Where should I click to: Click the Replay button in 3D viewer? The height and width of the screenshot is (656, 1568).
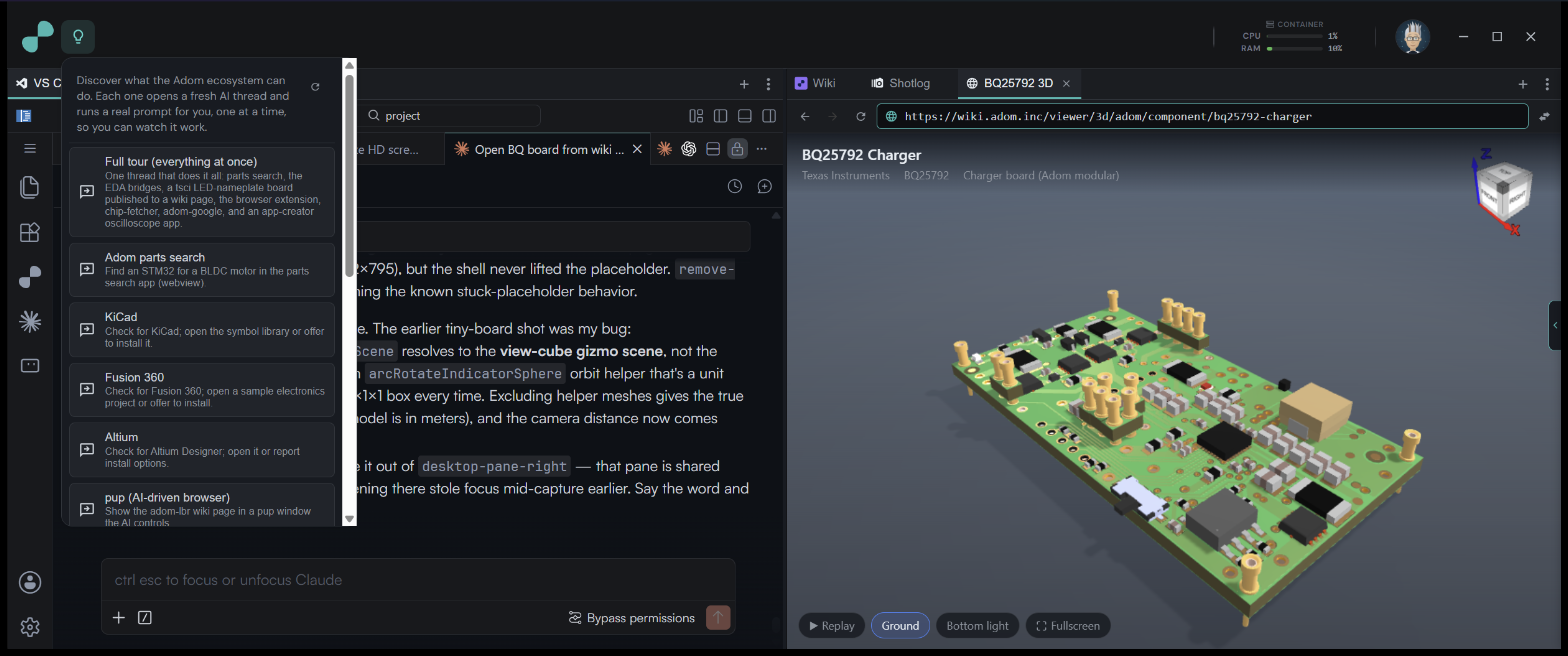pyautogui.click(x=832, y=626)
